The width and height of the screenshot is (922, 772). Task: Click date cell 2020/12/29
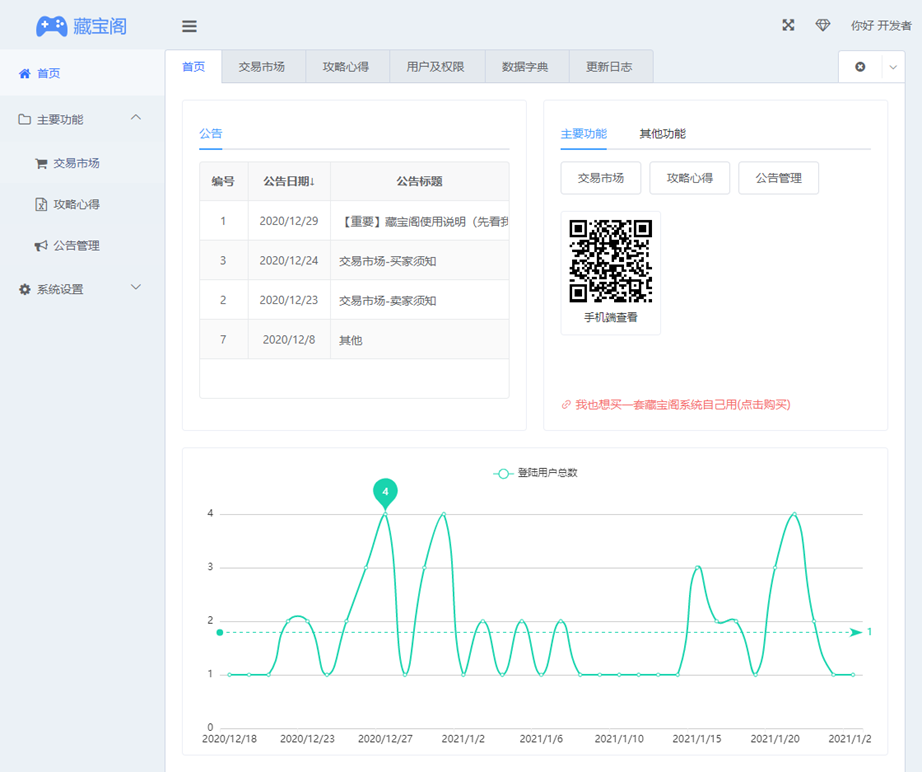pos(289,221)
